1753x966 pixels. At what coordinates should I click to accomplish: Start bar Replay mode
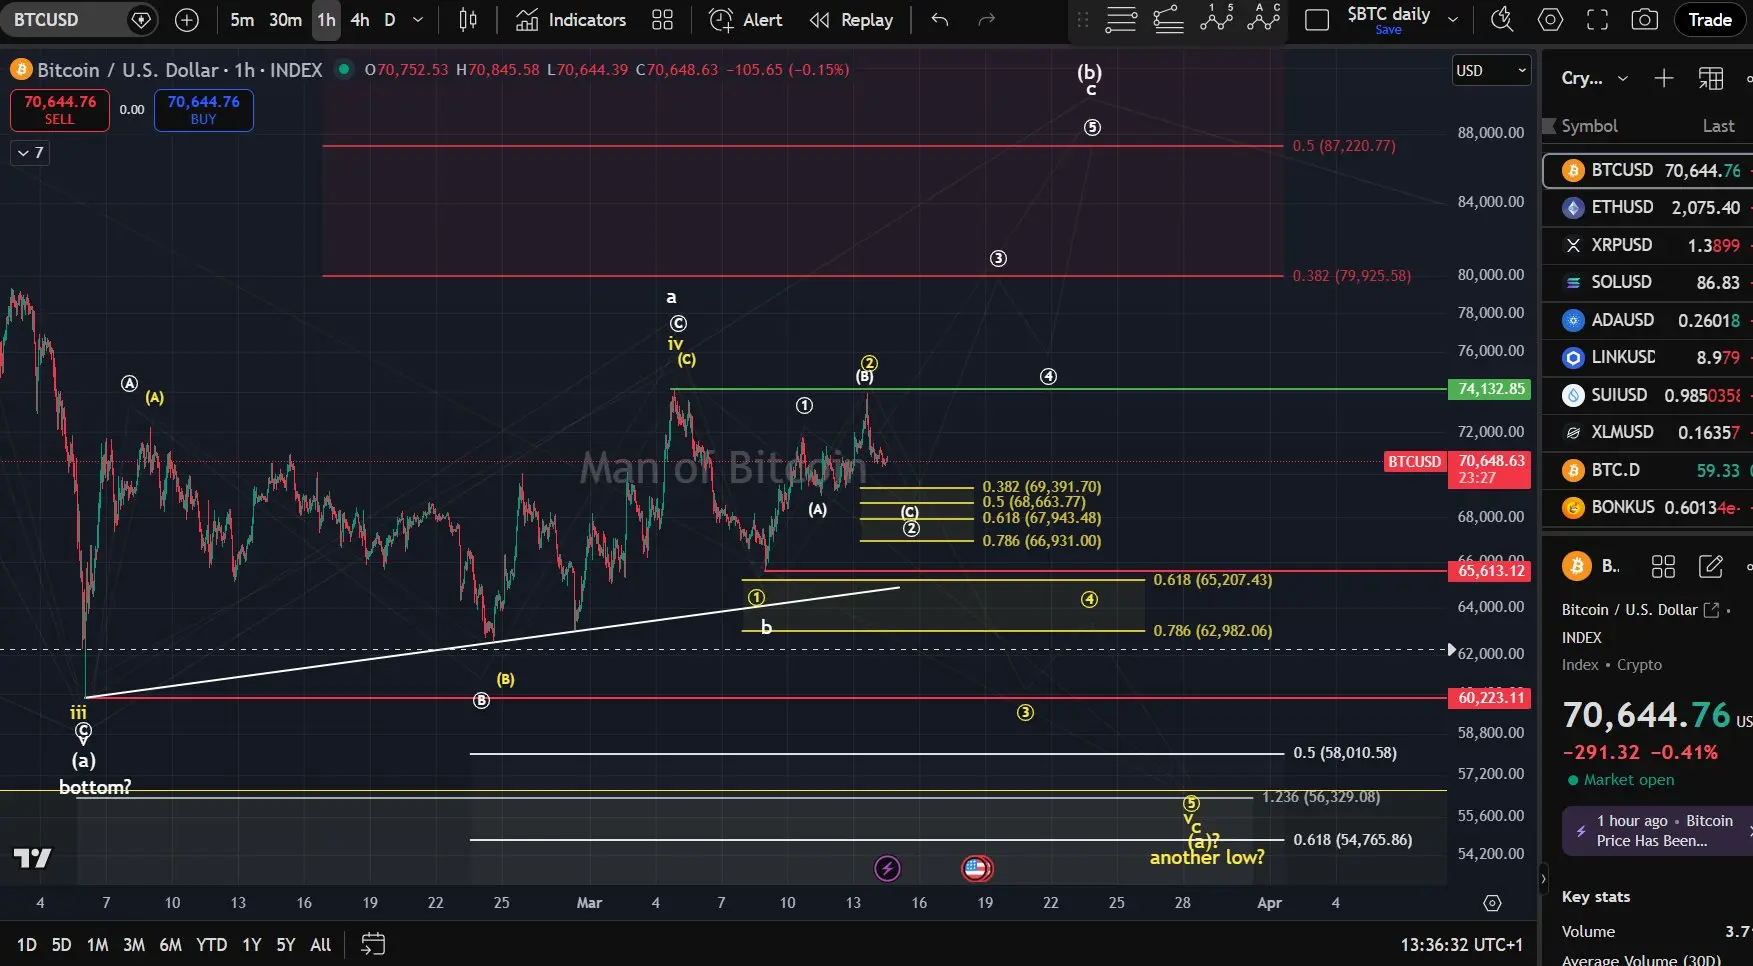tap(851, 20)
